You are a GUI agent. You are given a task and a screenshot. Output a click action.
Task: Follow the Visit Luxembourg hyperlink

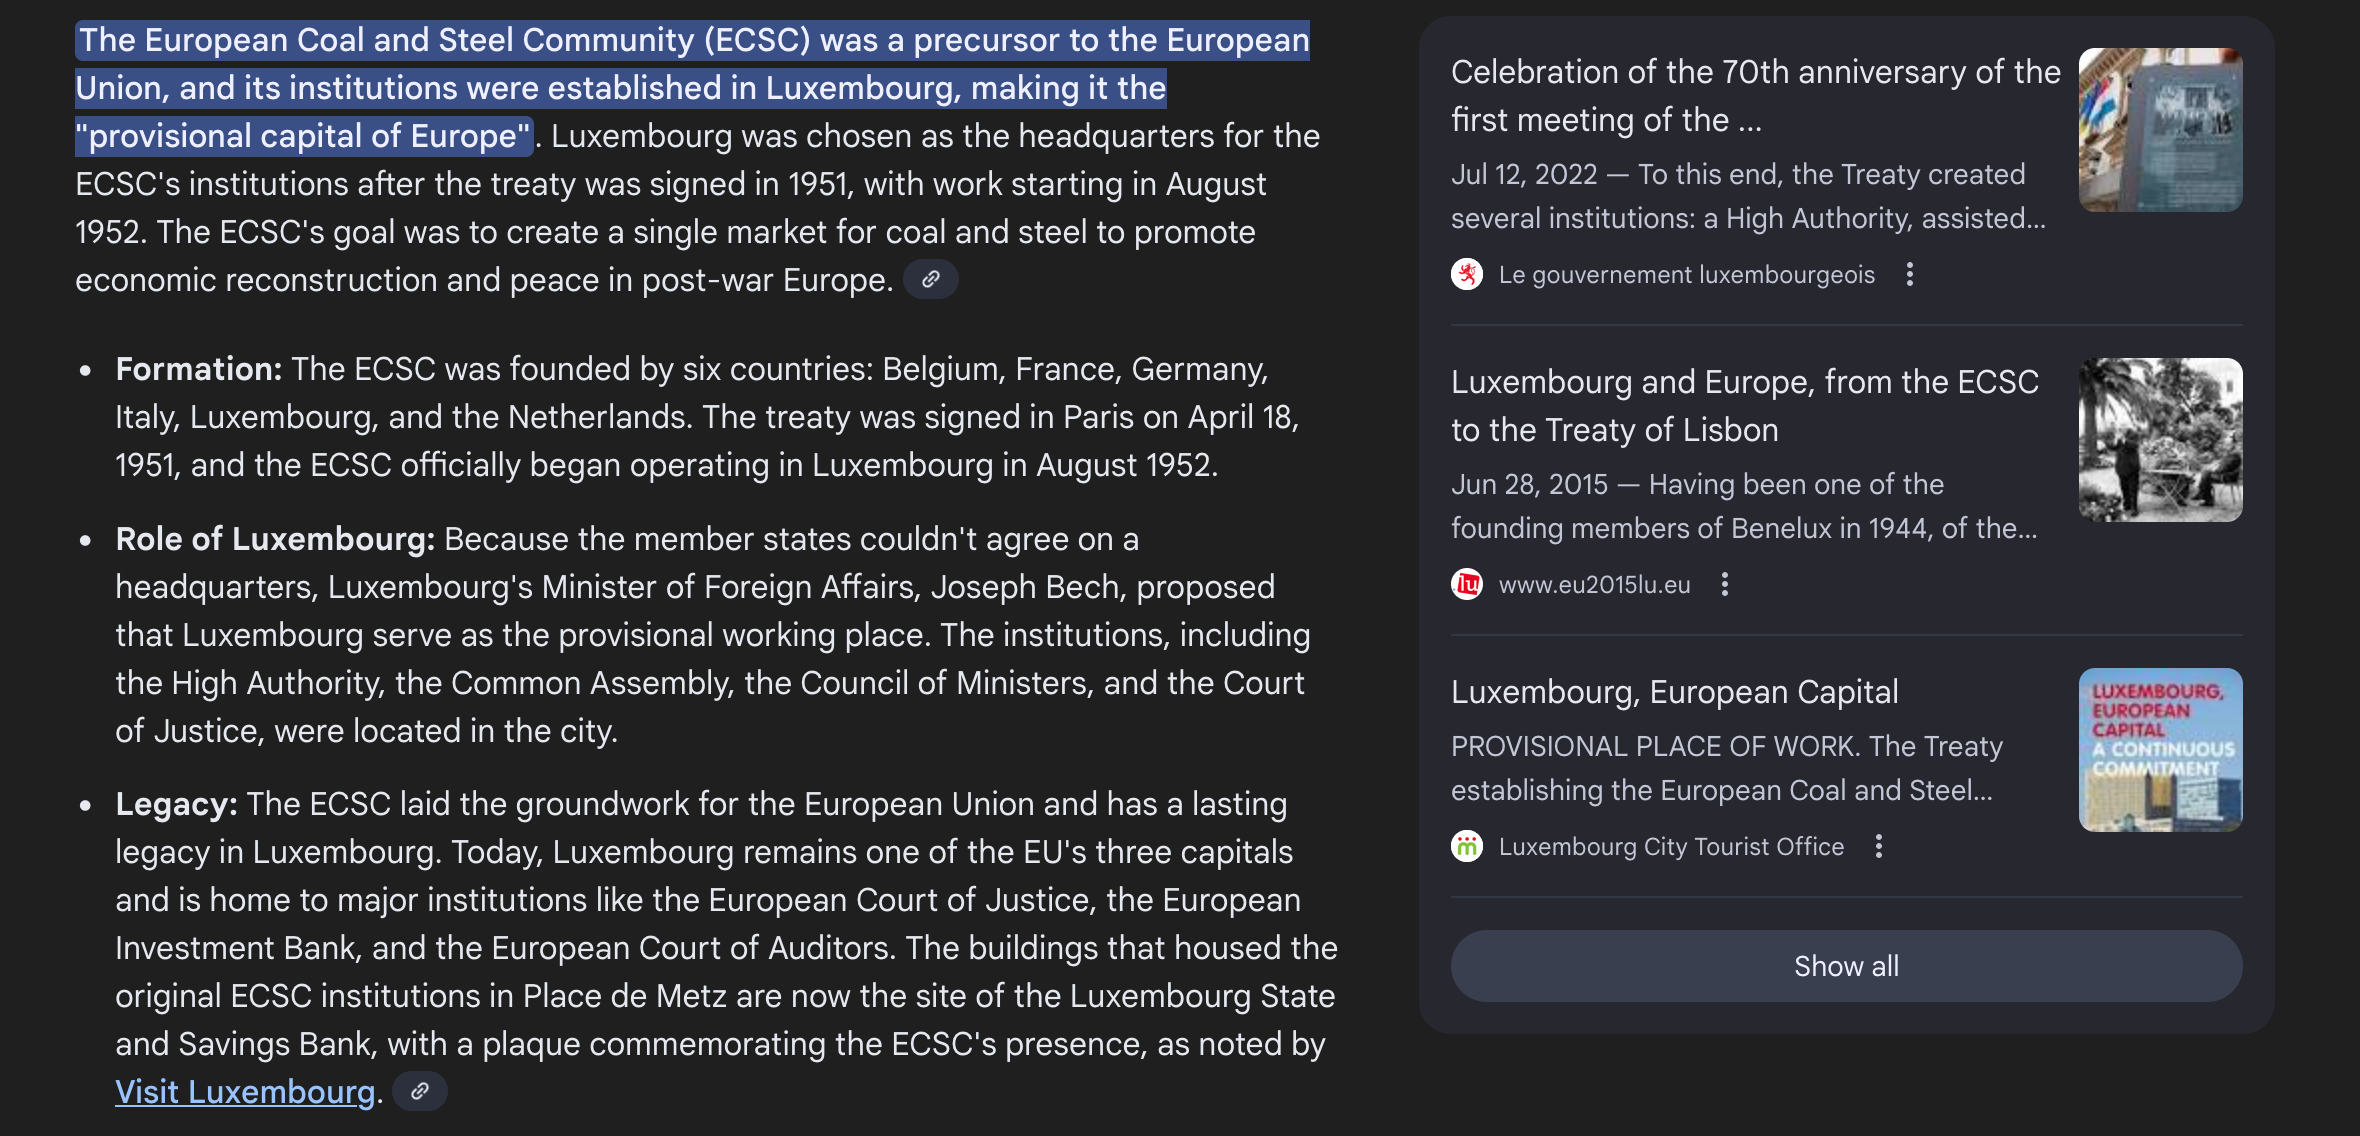point(245,1092)
